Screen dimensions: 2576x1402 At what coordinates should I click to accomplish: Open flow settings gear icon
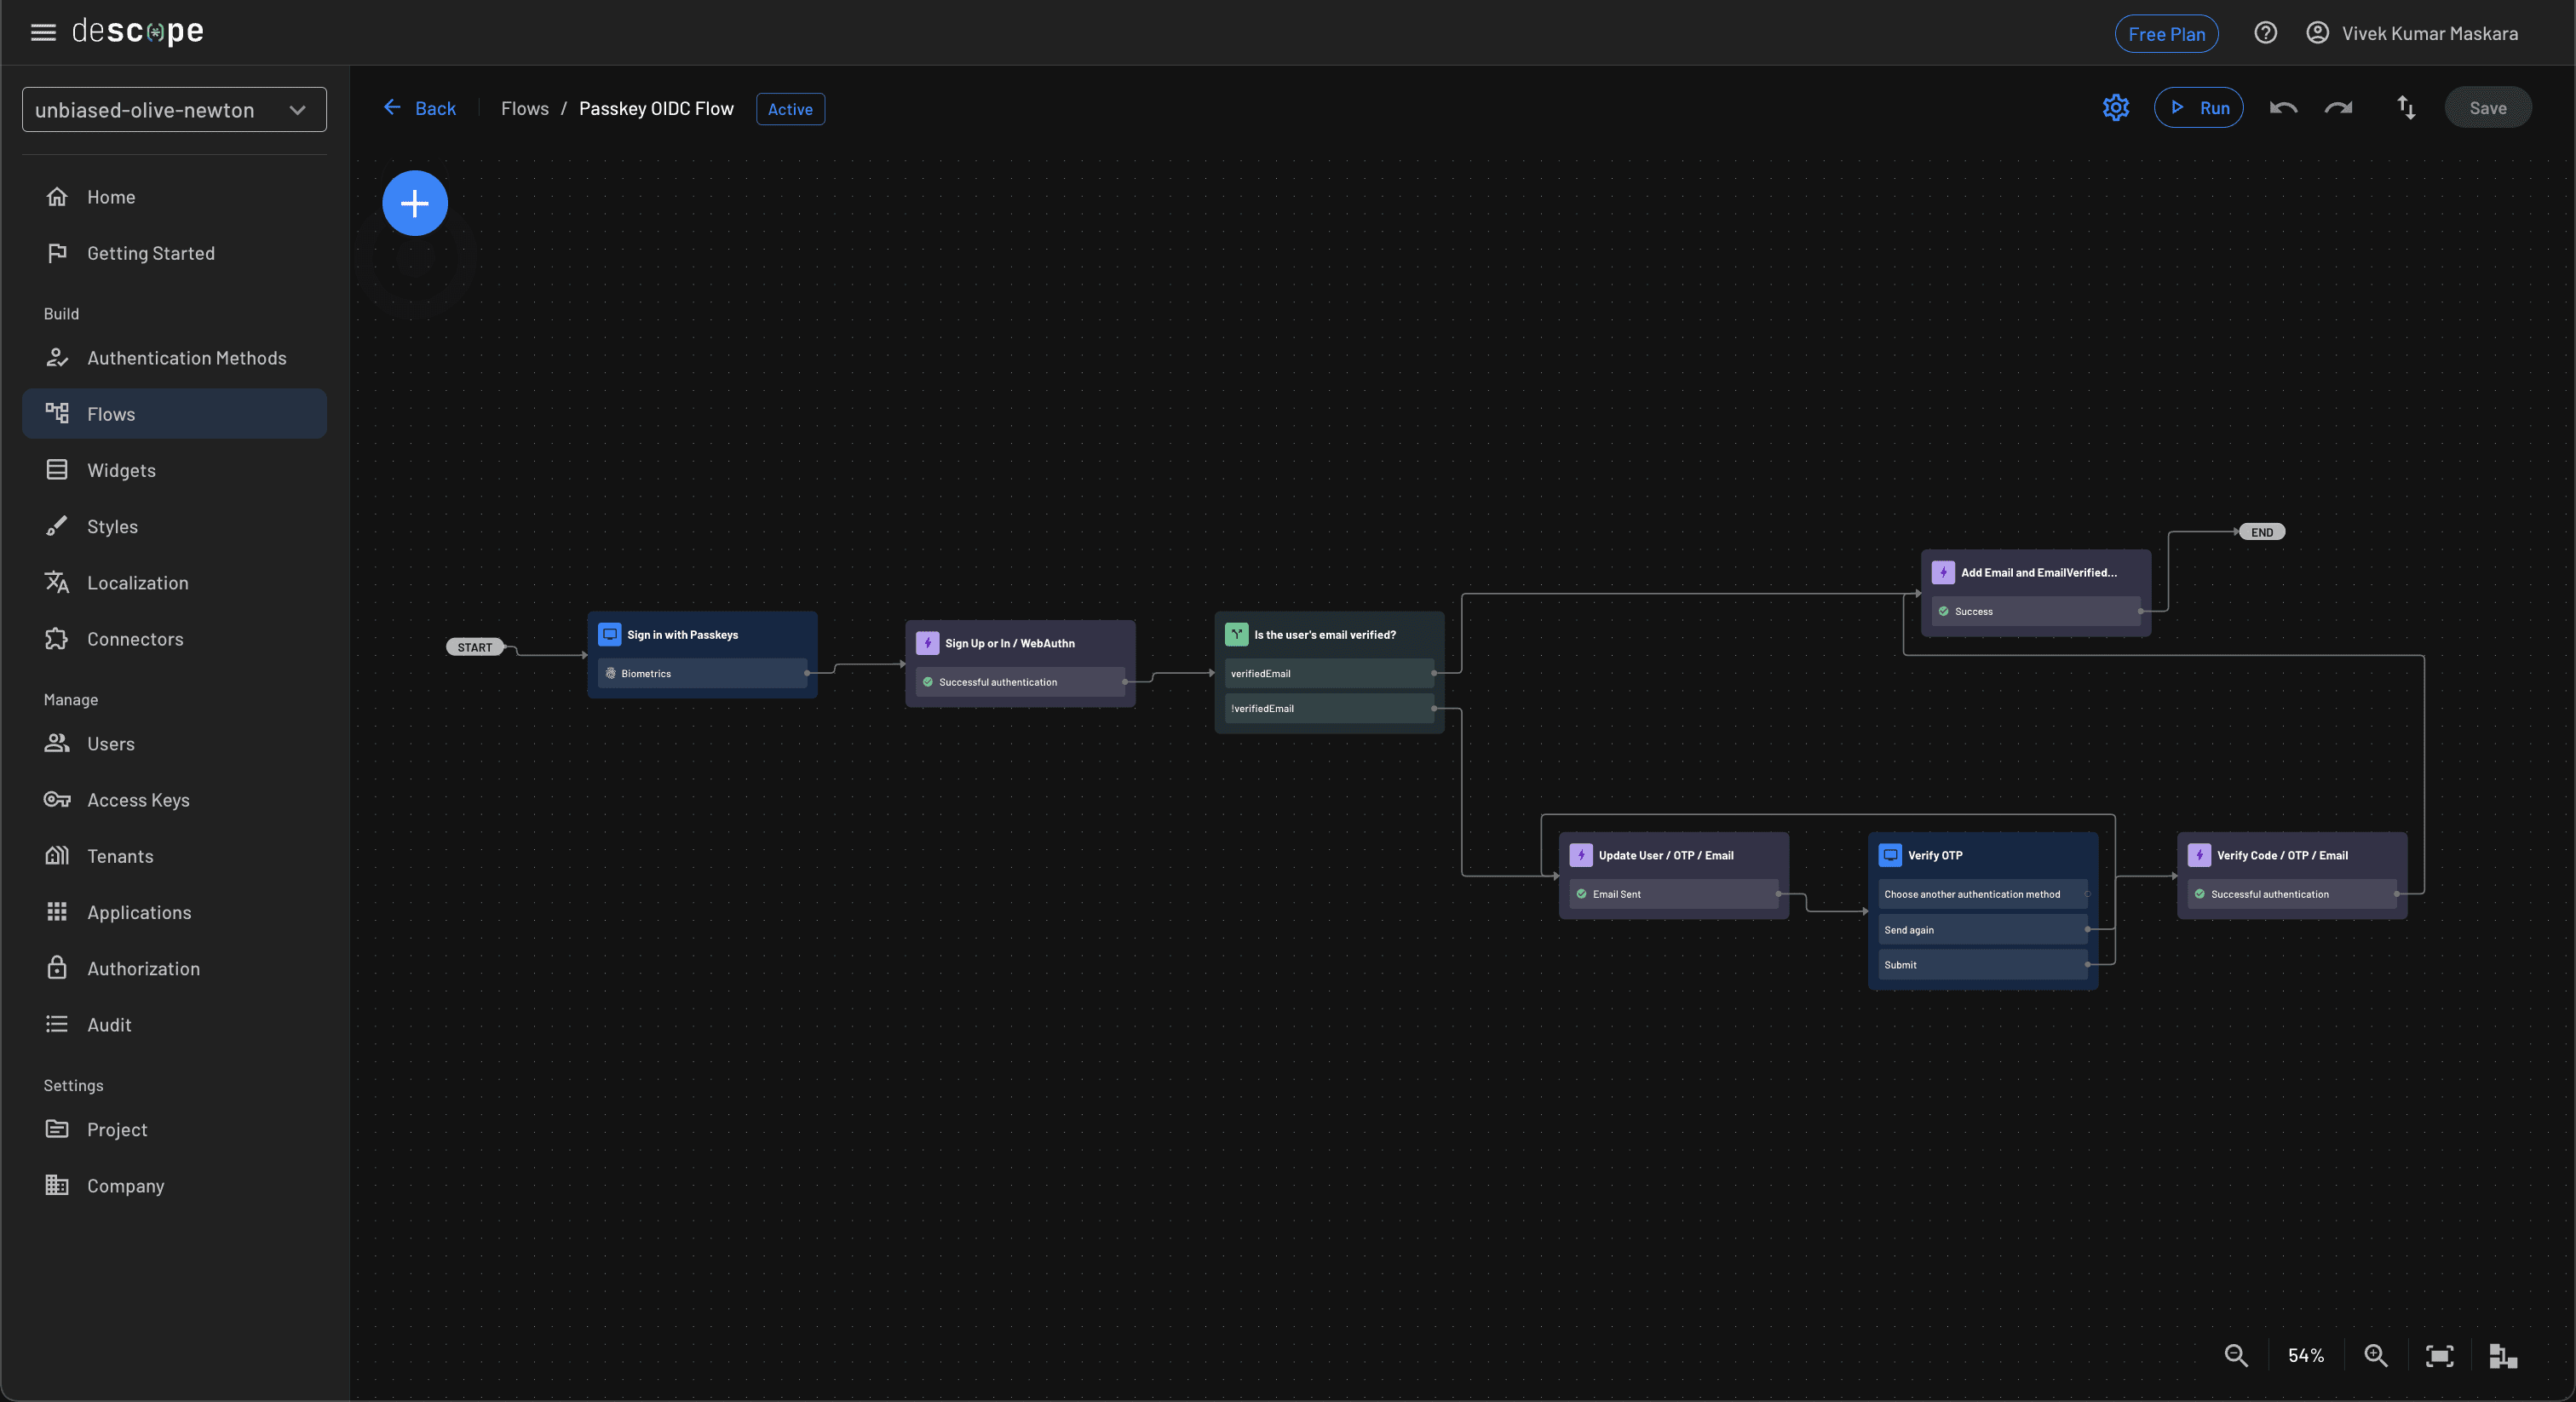(x=2115, y=107)
